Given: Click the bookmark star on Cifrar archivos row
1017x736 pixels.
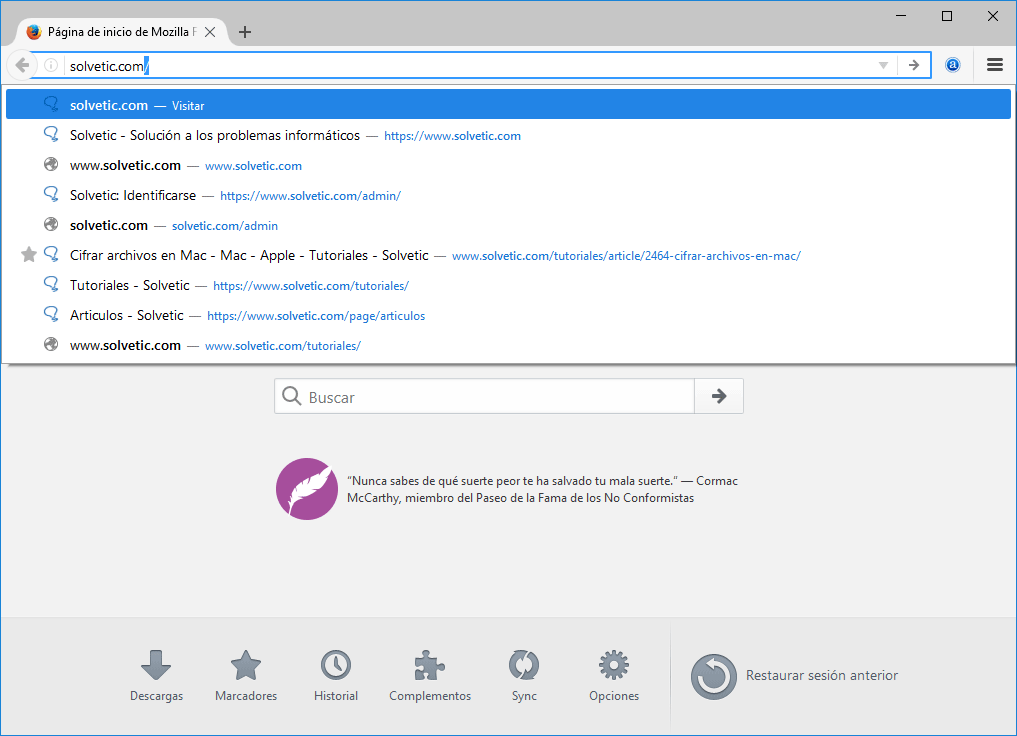Looking at the screenshot, I should click(29, 254).
